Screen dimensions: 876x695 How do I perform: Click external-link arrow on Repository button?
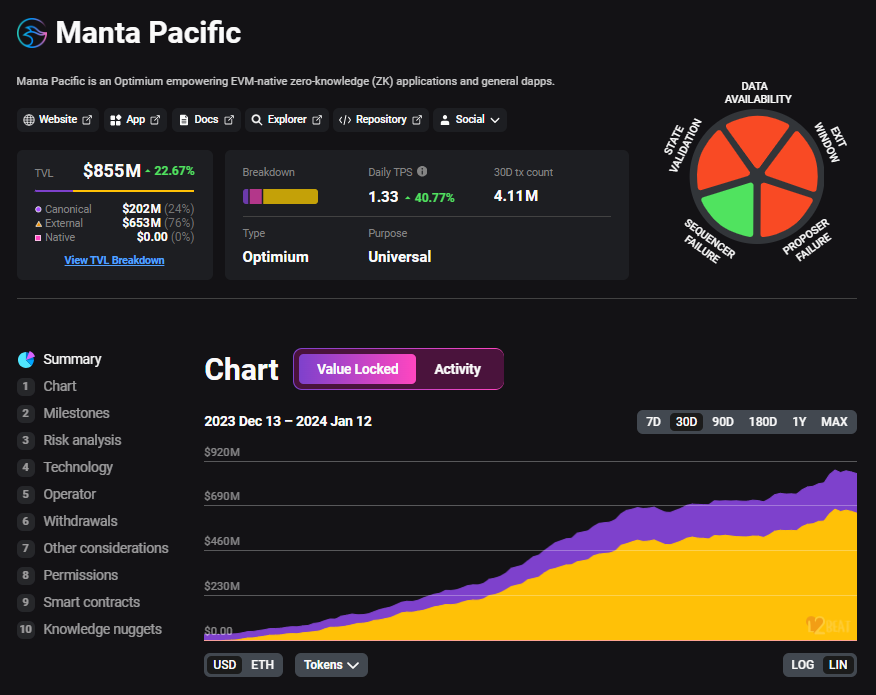tap(417, 120)
